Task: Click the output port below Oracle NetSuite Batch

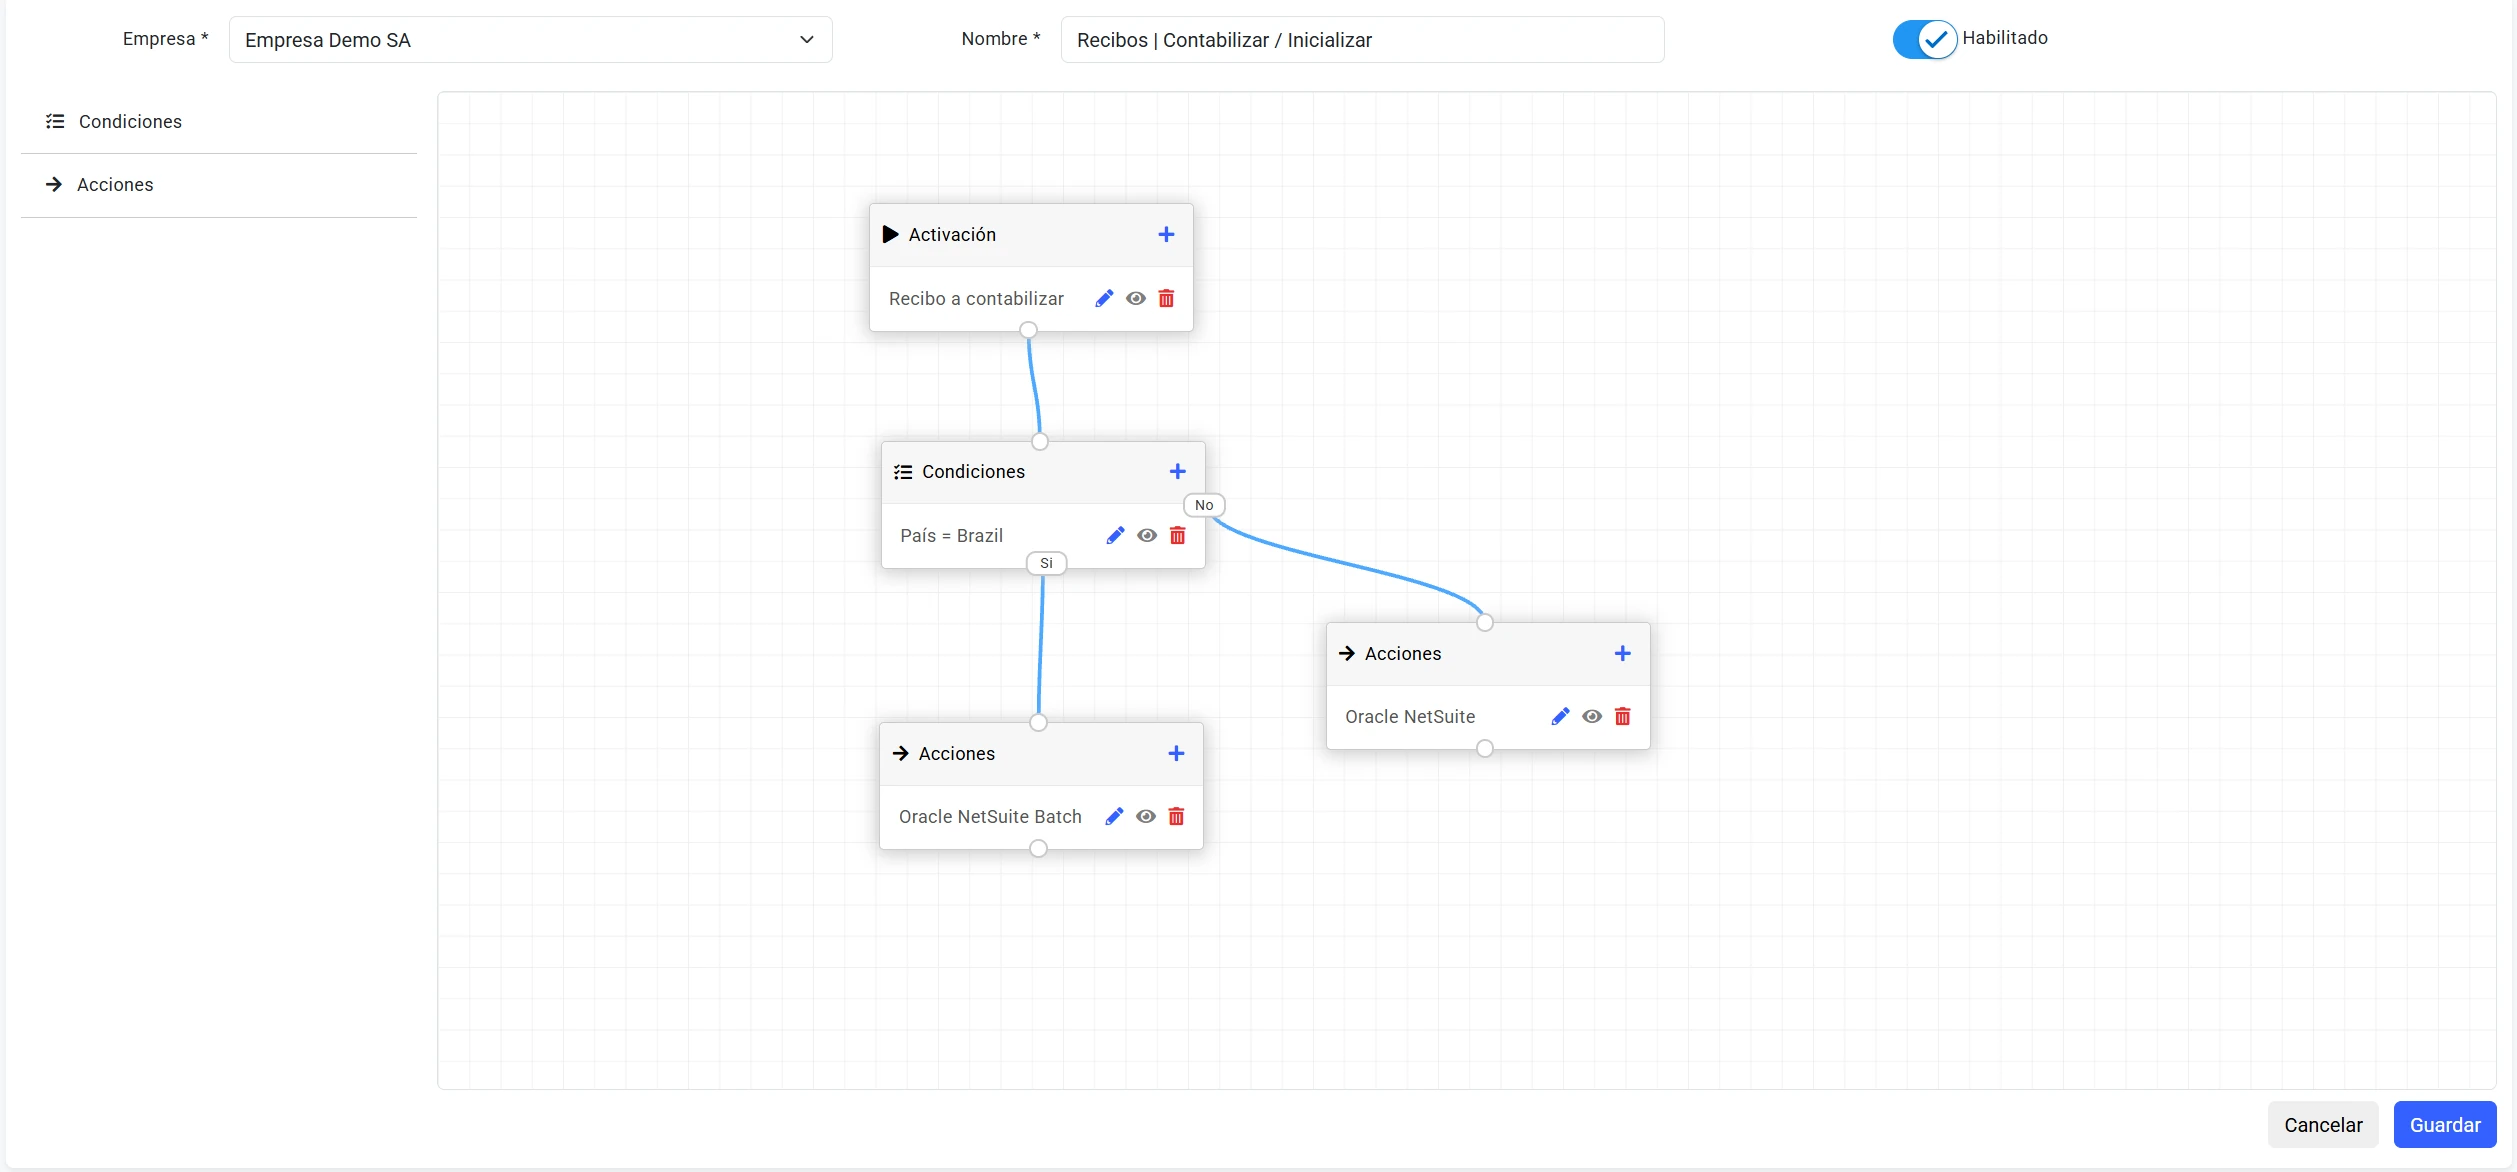Action: click(x=1038, y=848)
